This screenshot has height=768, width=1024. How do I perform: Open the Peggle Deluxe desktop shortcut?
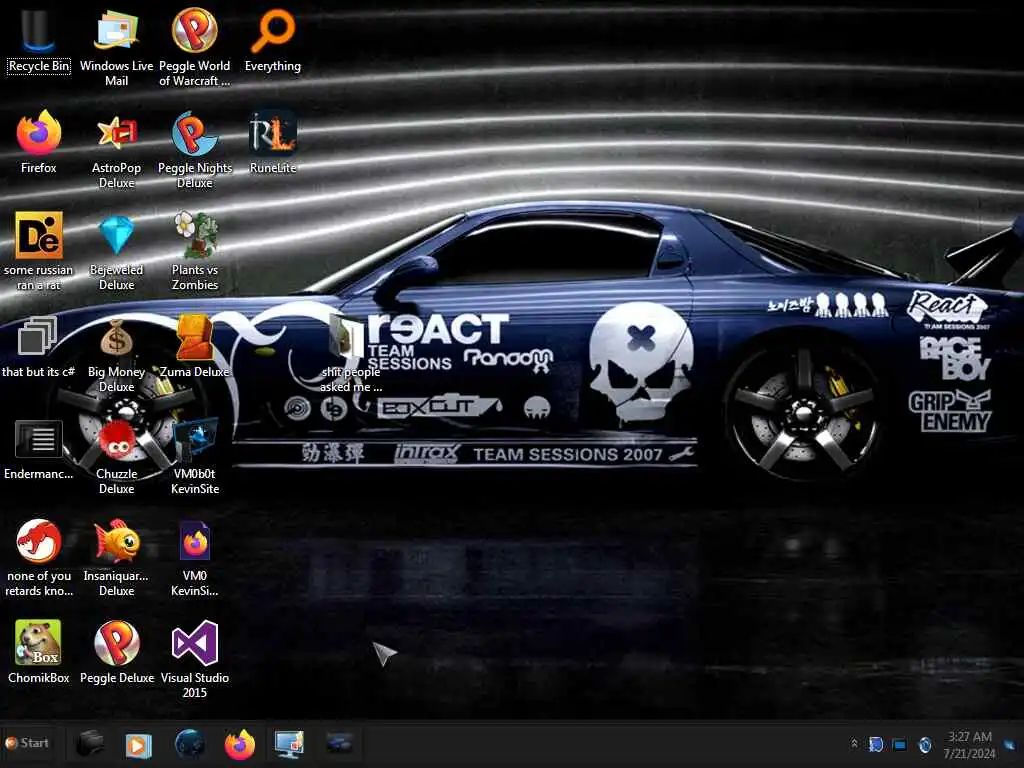pyautogui.click(x=116, y=652)
